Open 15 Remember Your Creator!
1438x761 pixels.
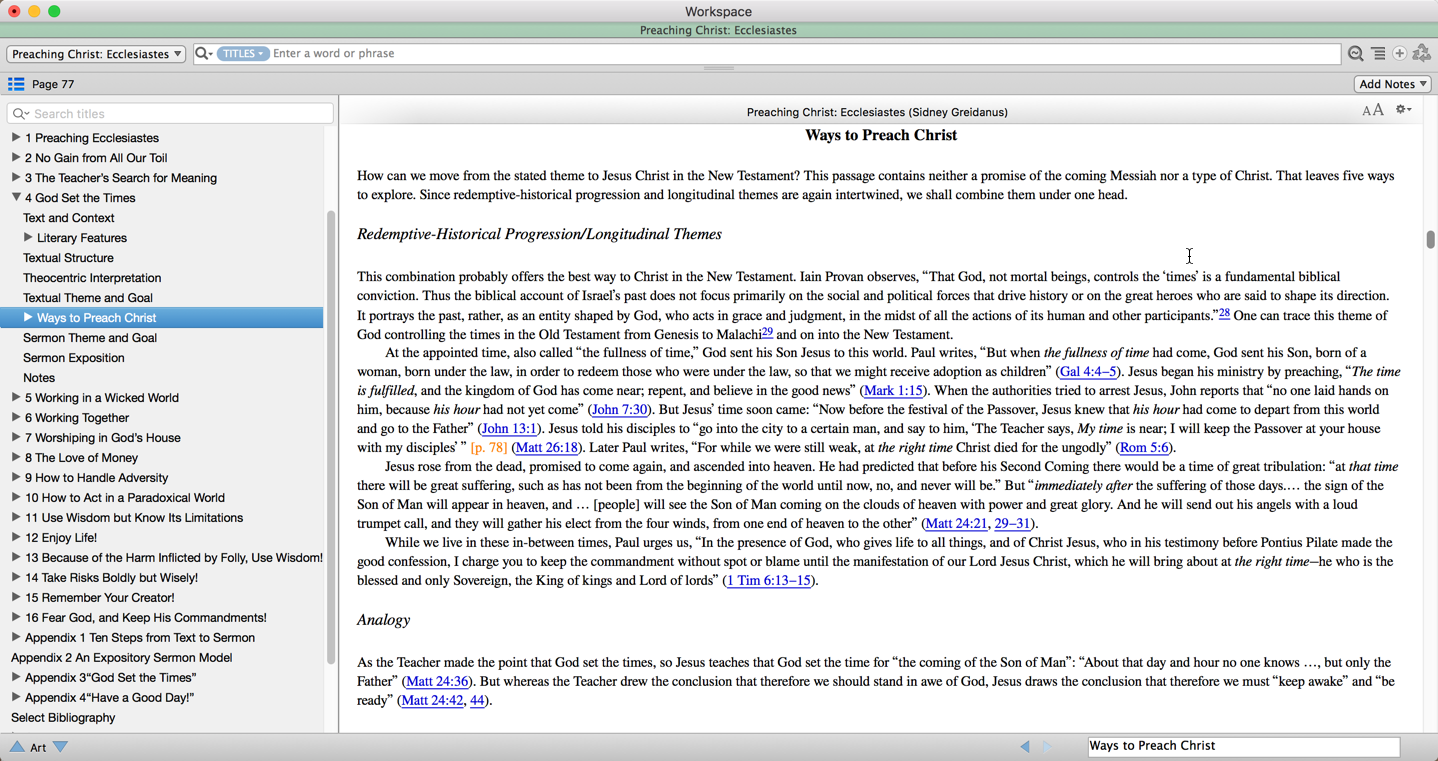pos(100,598)
